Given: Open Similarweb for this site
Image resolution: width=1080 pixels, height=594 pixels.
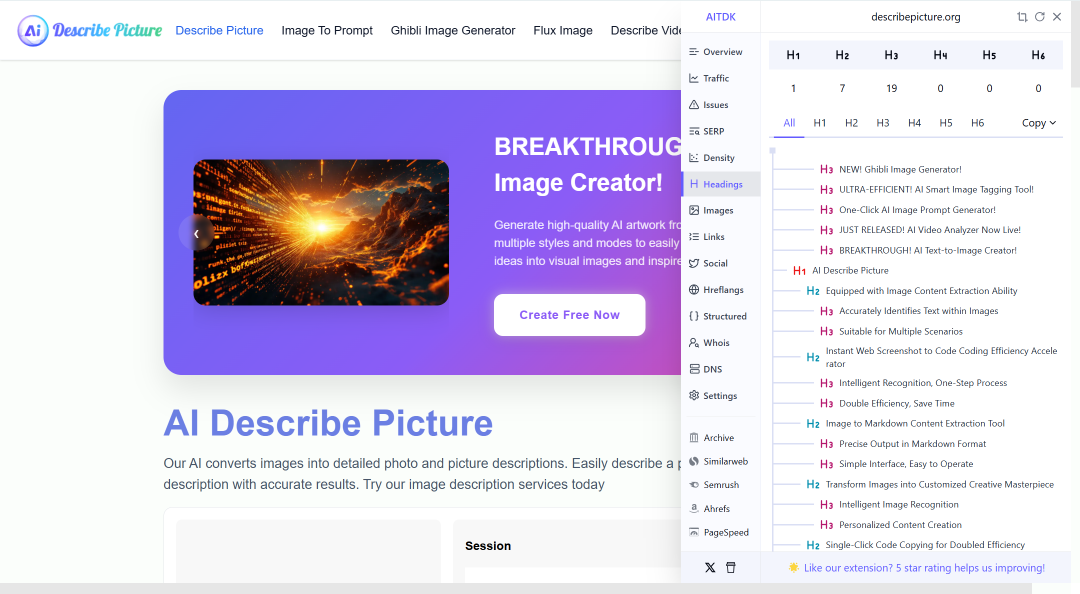Looking at the screenshot, I should click(720, 461).
